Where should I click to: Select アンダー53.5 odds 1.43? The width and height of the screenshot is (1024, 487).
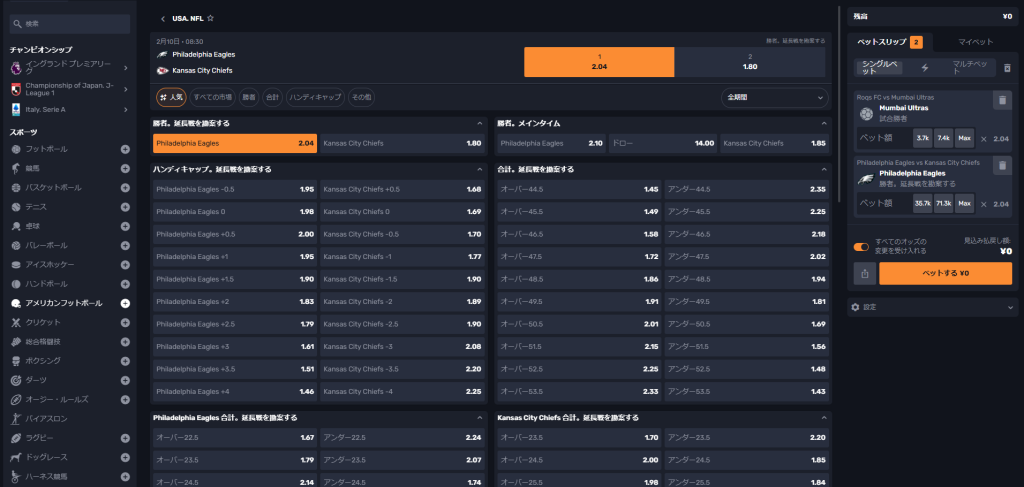[x=746, y=391]
